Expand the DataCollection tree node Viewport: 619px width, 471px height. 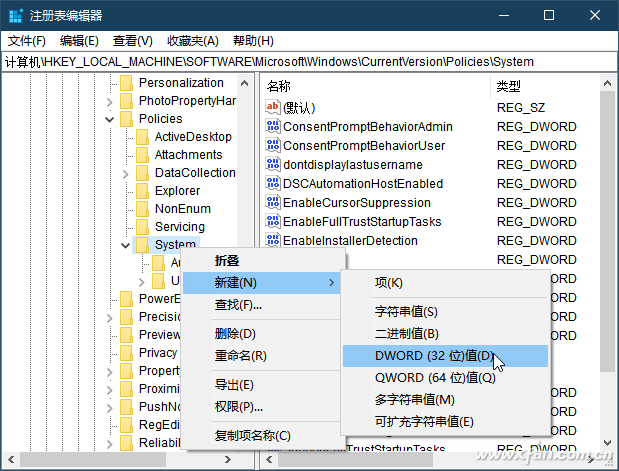click(126, 174)
